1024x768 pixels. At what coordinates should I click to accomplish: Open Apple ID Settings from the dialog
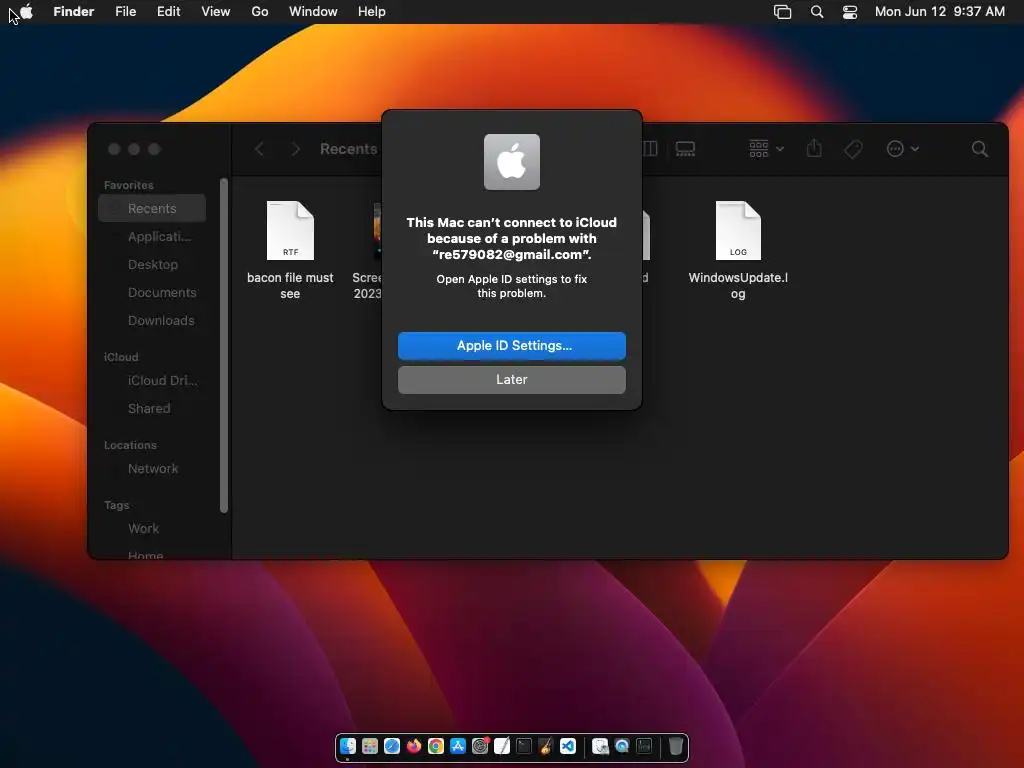point(511,345)
